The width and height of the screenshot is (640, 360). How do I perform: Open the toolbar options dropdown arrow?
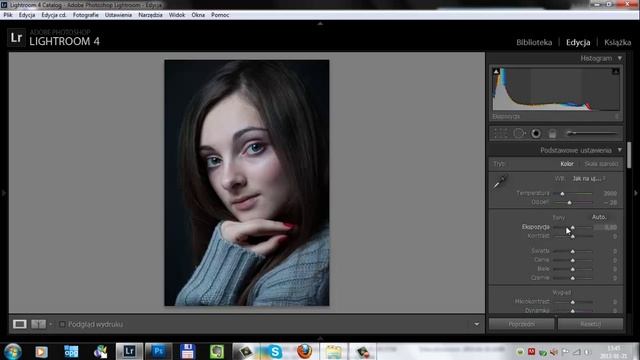(x=476, y=324)
